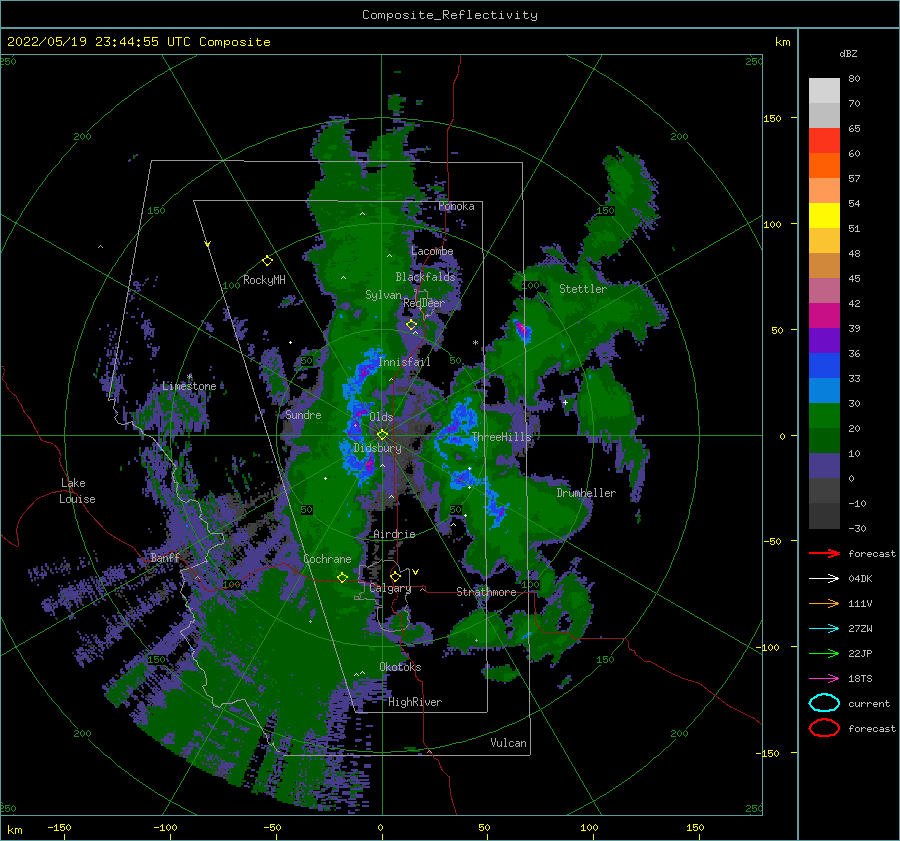Screen dimensions: 900x841
Task: Click the Drumheller city label
Action: [586, 493]
